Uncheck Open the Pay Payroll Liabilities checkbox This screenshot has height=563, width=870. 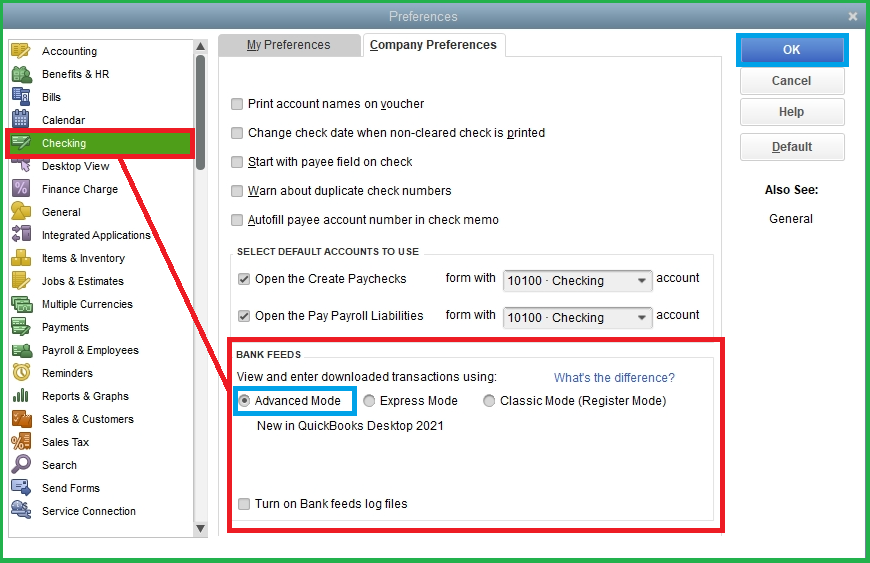click(x=244, y=316)
